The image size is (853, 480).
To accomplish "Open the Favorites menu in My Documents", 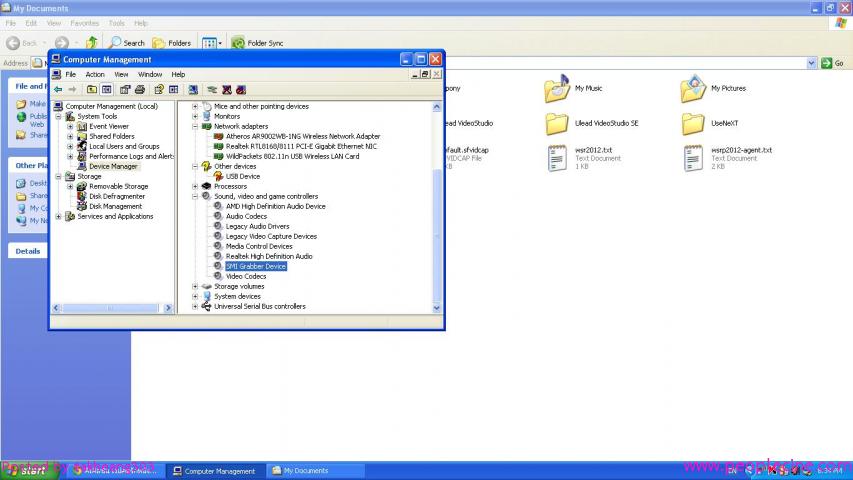I will [85, 23].
